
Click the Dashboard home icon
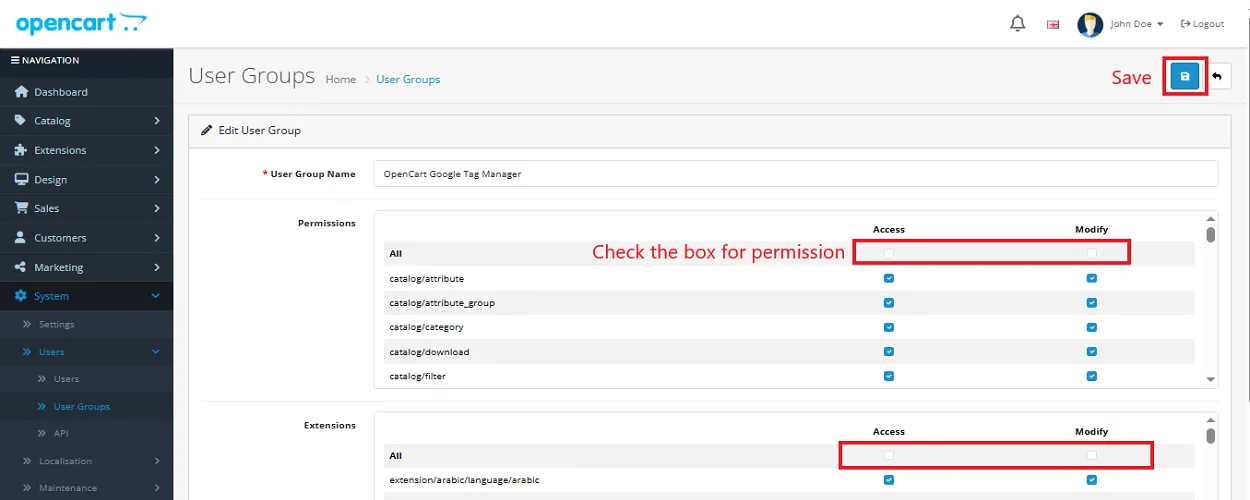pos(21,92)
